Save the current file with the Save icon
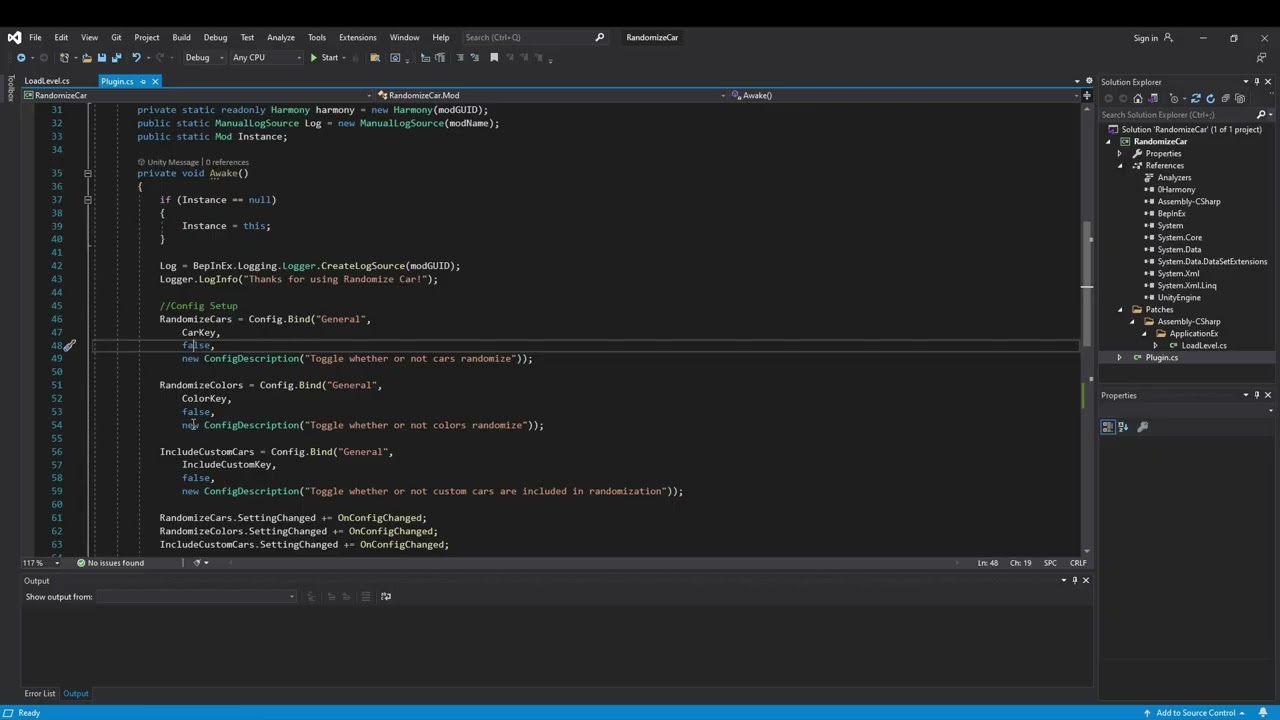Screen dimensions: 1280x720 click(101, 57)
